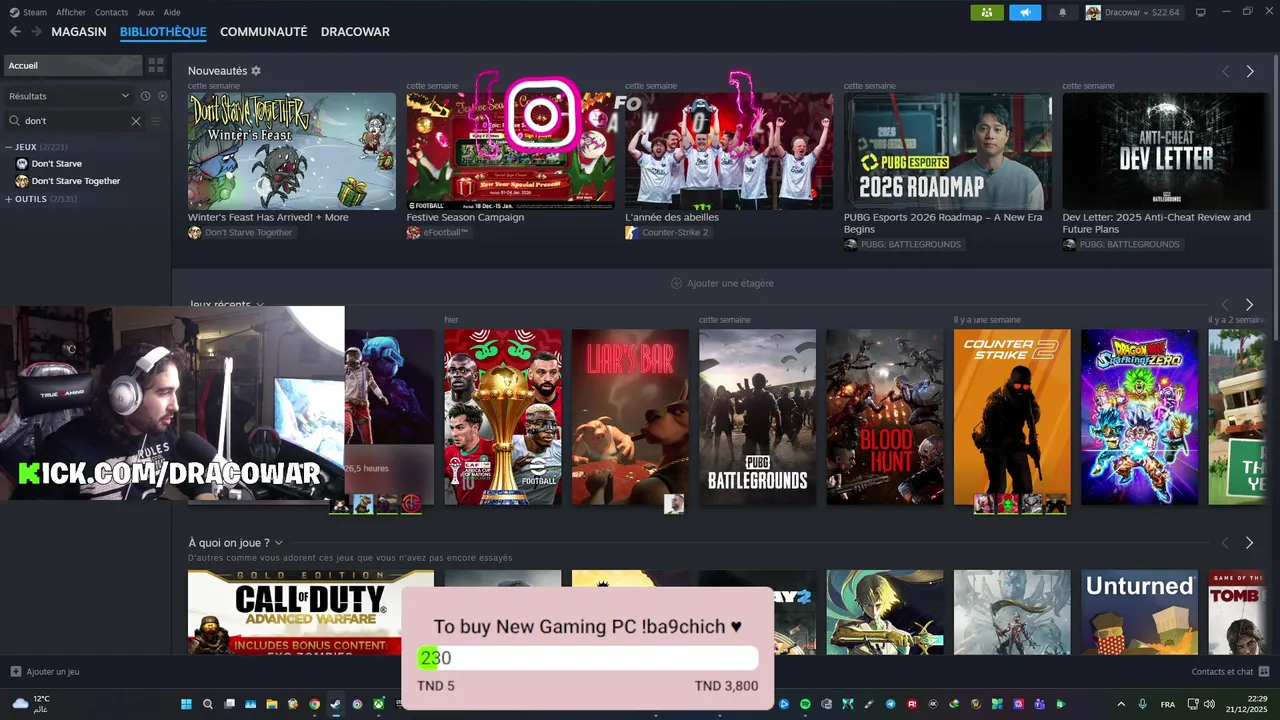Open the Dracowar account dropdown
This screenshot has width=1280, height=720.
tap(1133, 12)
